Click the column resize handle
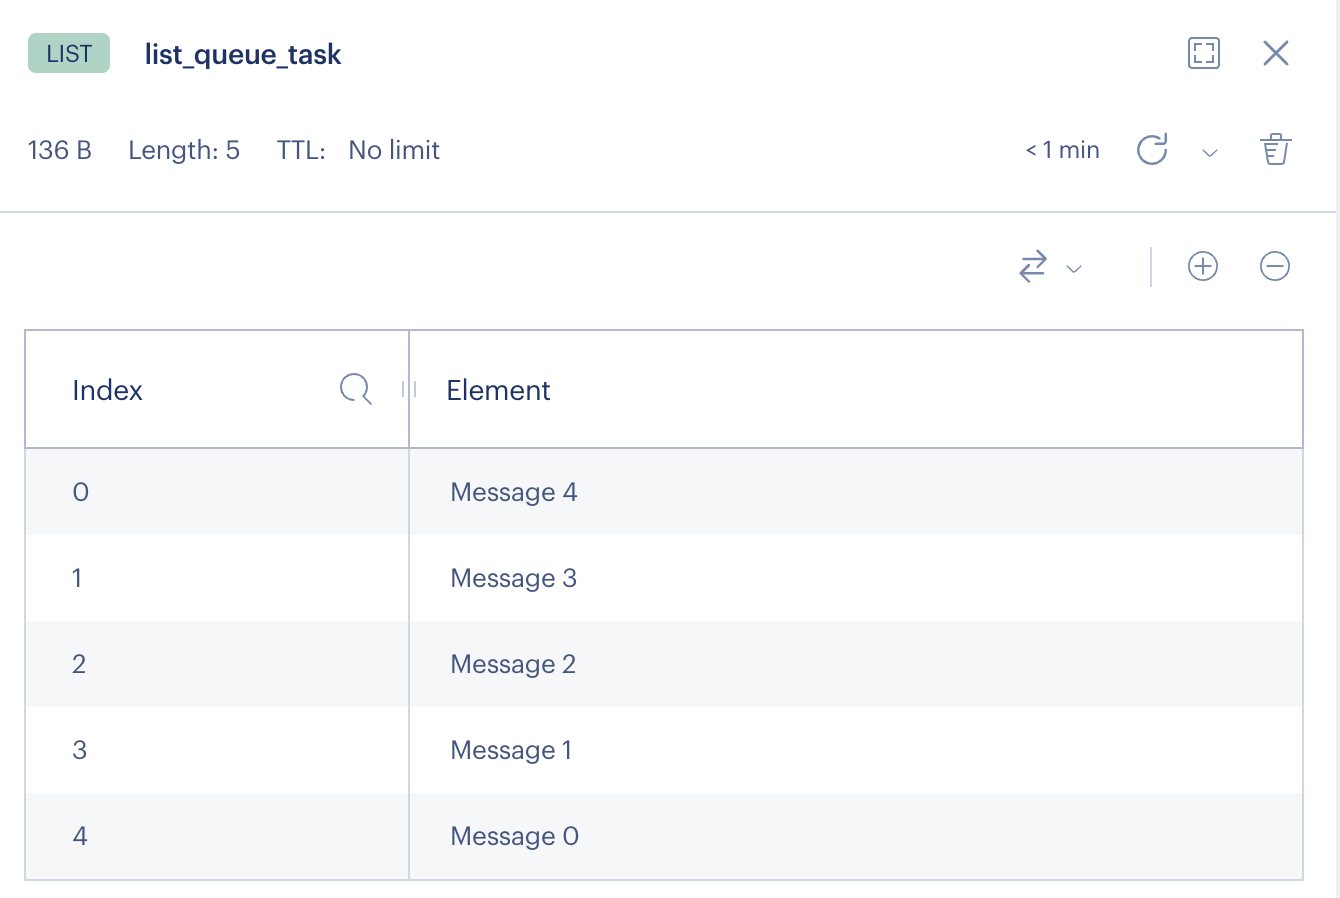The width and height of the screenshot is (1340, 898). pos(408,389)
